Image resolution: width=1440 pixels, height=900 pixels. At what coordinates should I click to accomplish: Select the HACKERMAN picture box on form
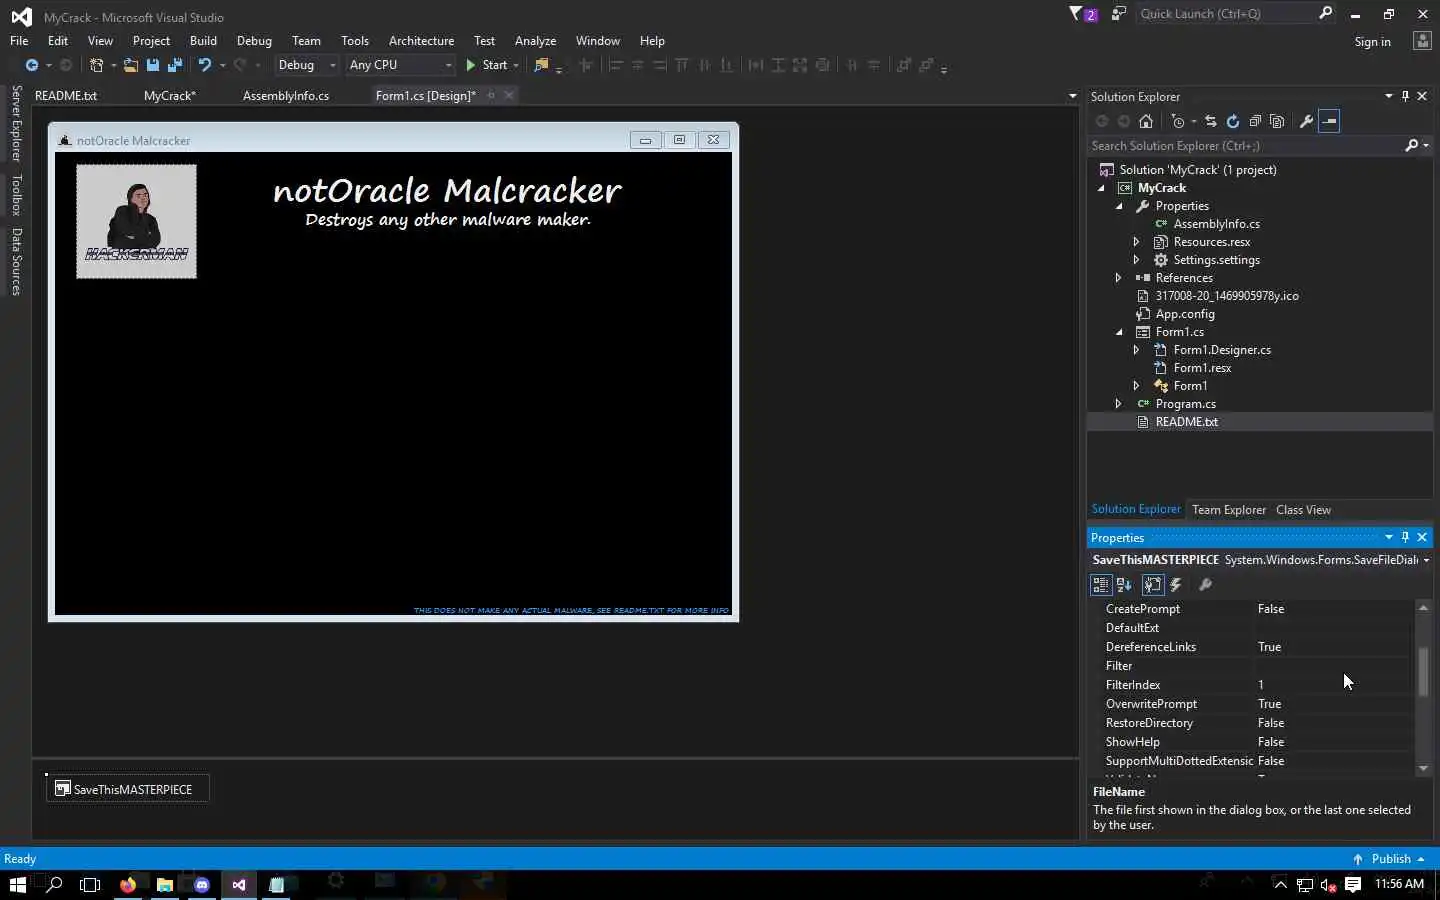[137, 221]
